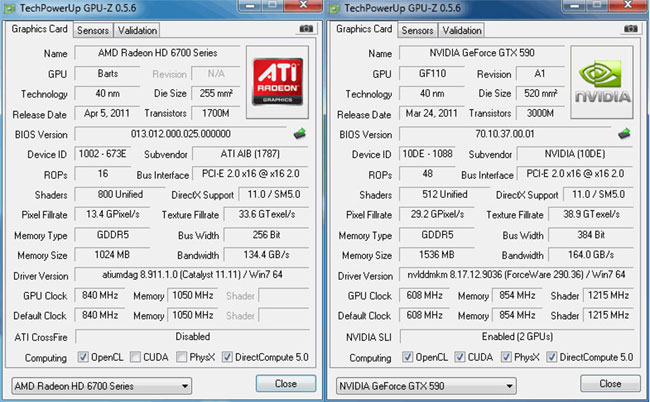This screenshot has height=402, width=650.
Task: Click the 1536 MB memory size value
Action: point(437,254)
